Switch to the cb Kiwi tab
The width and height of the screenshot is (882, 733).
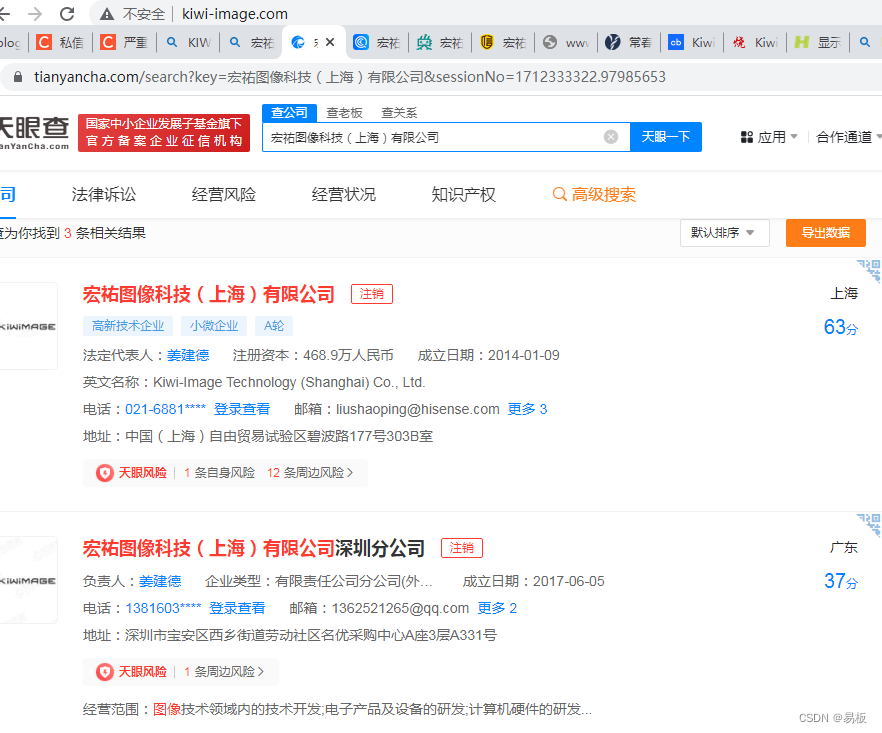point(692,42)
